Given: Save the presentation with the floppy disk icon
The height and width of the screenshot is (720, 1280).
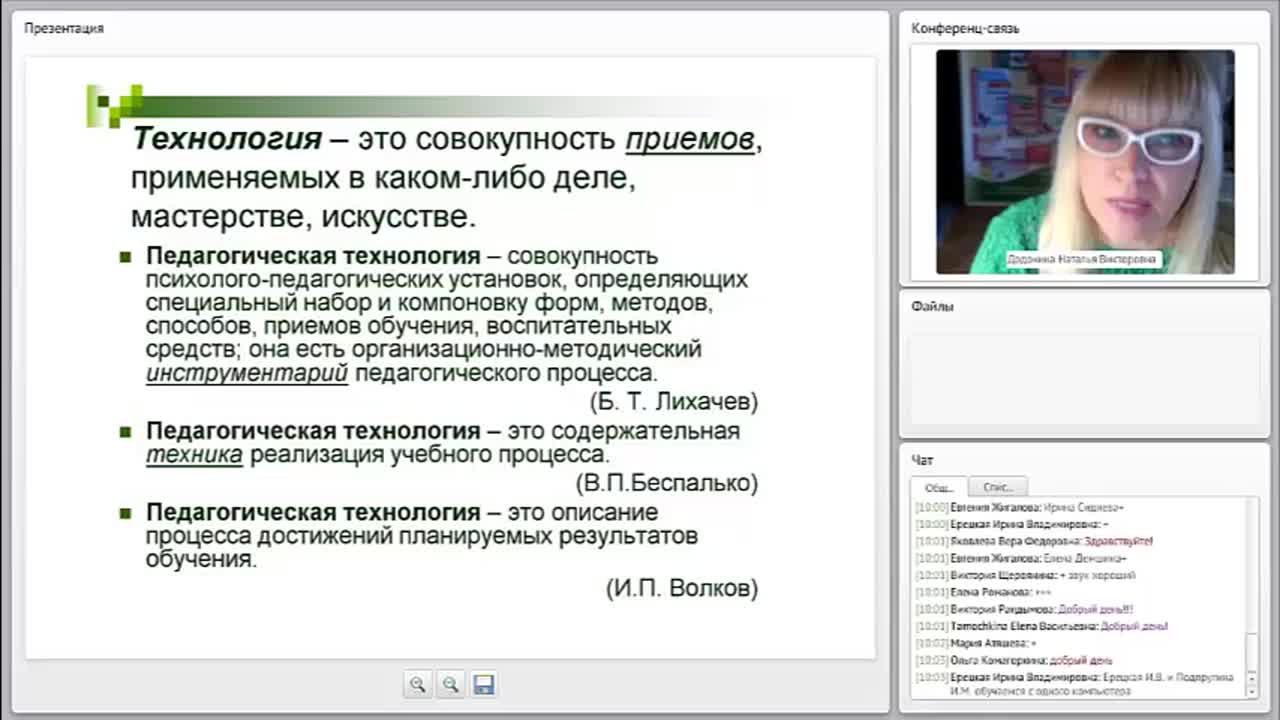Looking at the screenshot, I should pos(484,684).
